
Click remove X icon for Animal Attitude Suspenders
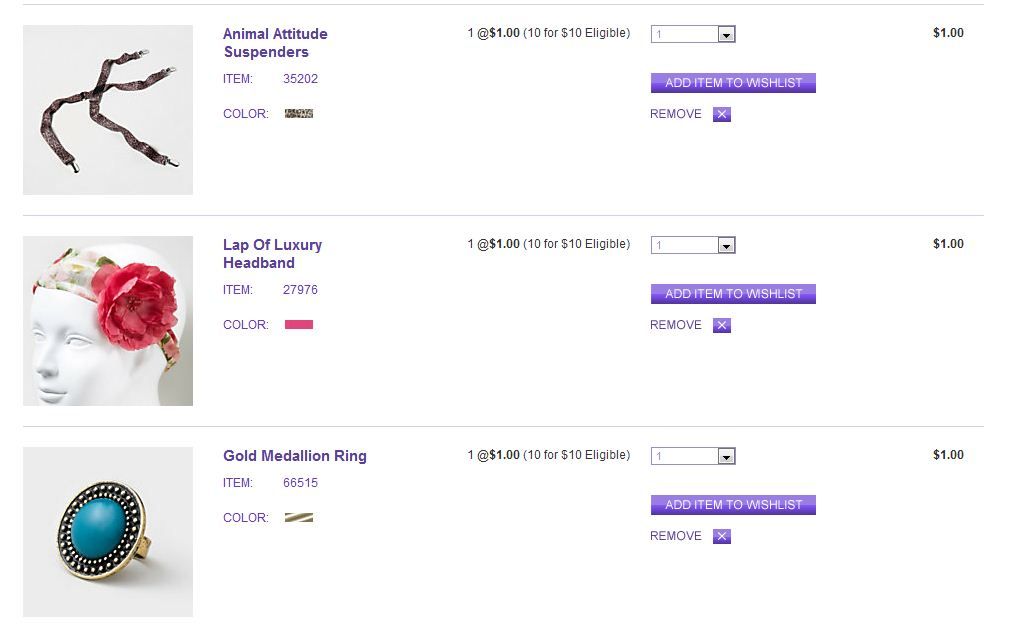click(x=722, y=114)
